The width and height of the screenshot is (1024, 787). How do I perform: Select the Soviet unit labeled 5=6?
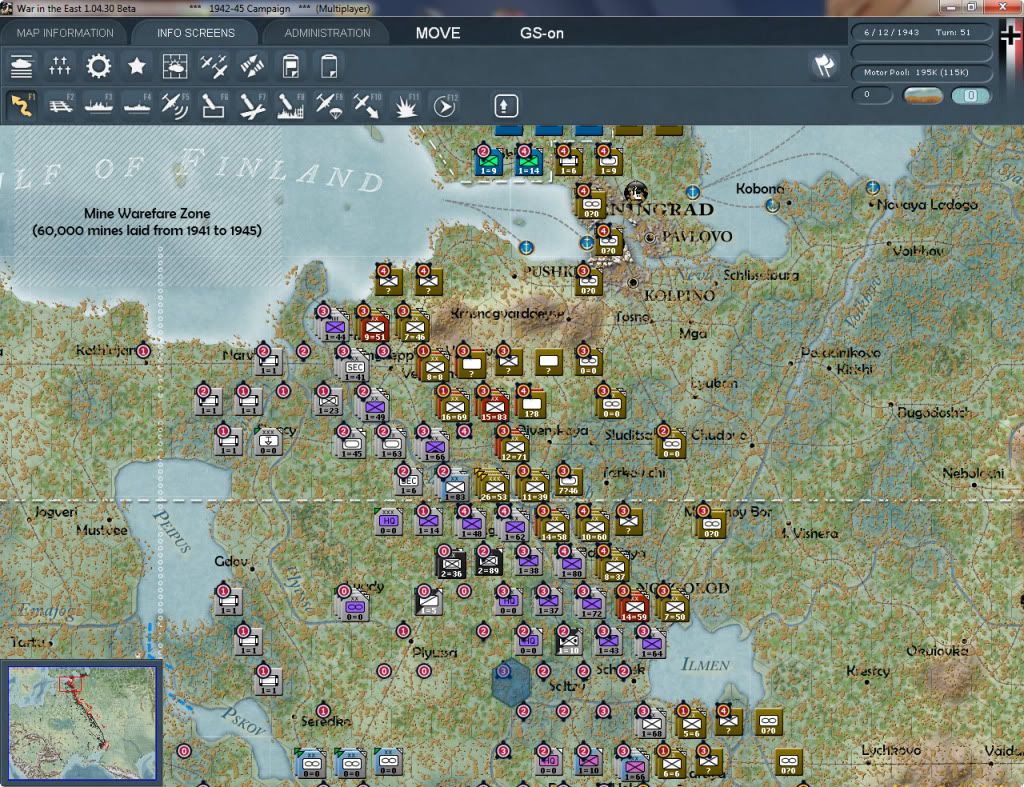691,724
